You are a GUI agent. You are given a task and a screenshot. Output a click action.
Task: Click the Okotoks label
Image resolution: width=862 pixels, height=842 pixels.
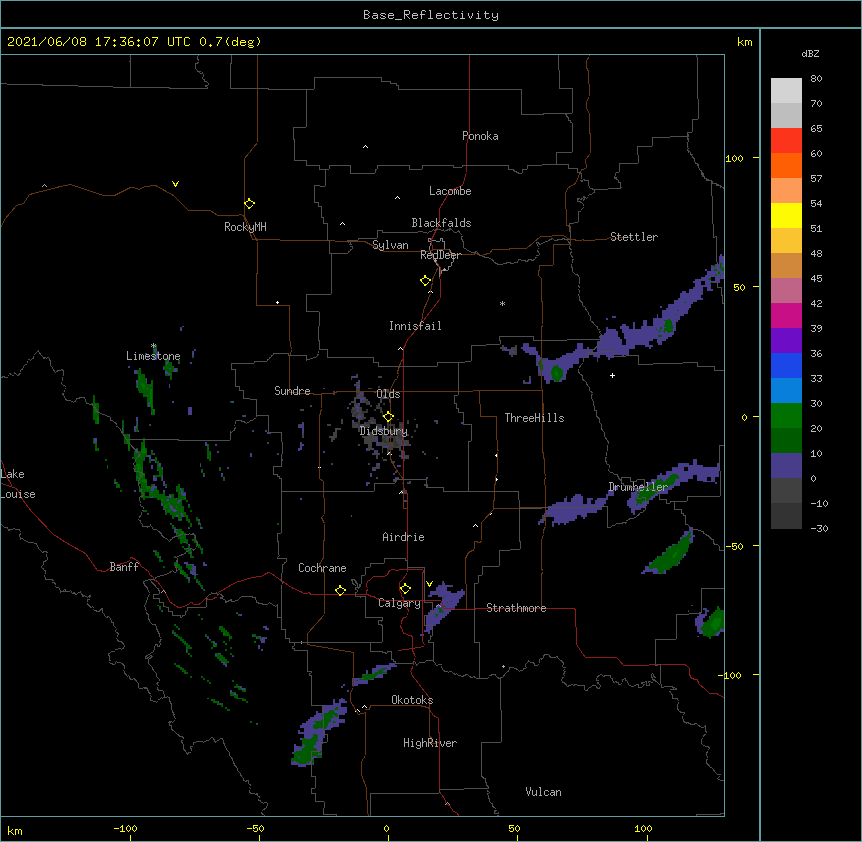(412, 700)
